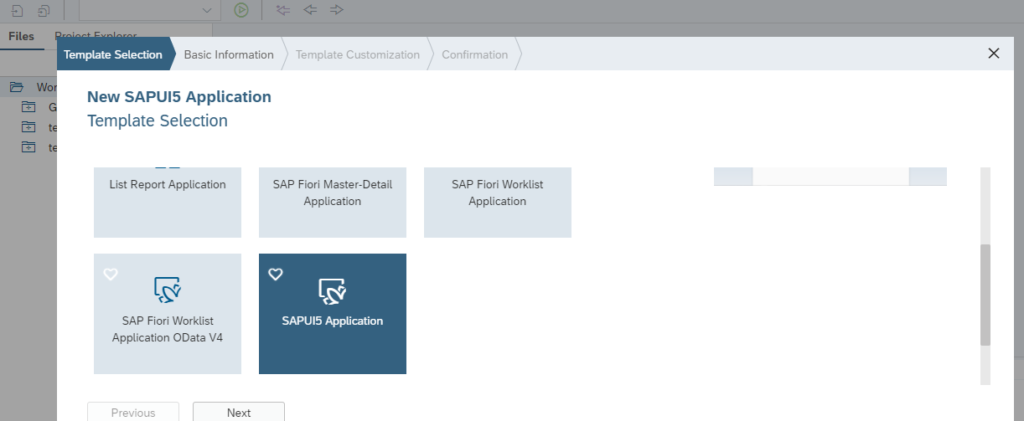Switch to the Files tab

pos(22,36)
